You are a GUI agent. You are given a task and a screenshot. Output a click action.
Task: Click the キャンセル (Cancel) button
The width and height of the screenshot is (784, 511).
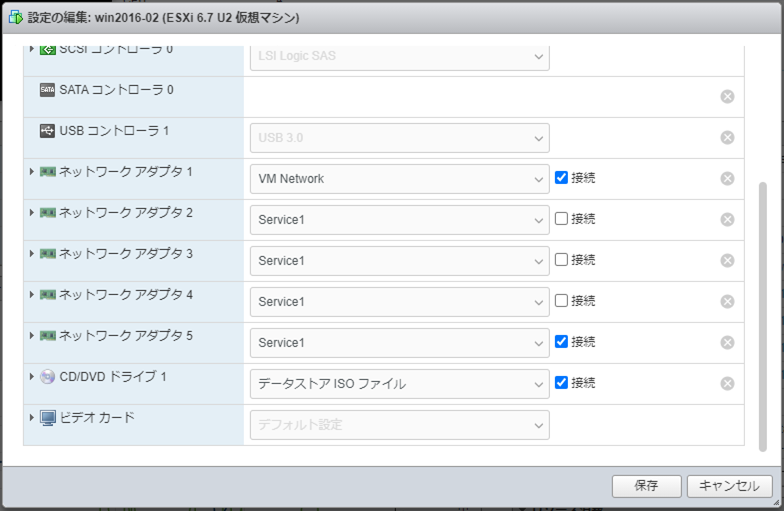[729, 486]
